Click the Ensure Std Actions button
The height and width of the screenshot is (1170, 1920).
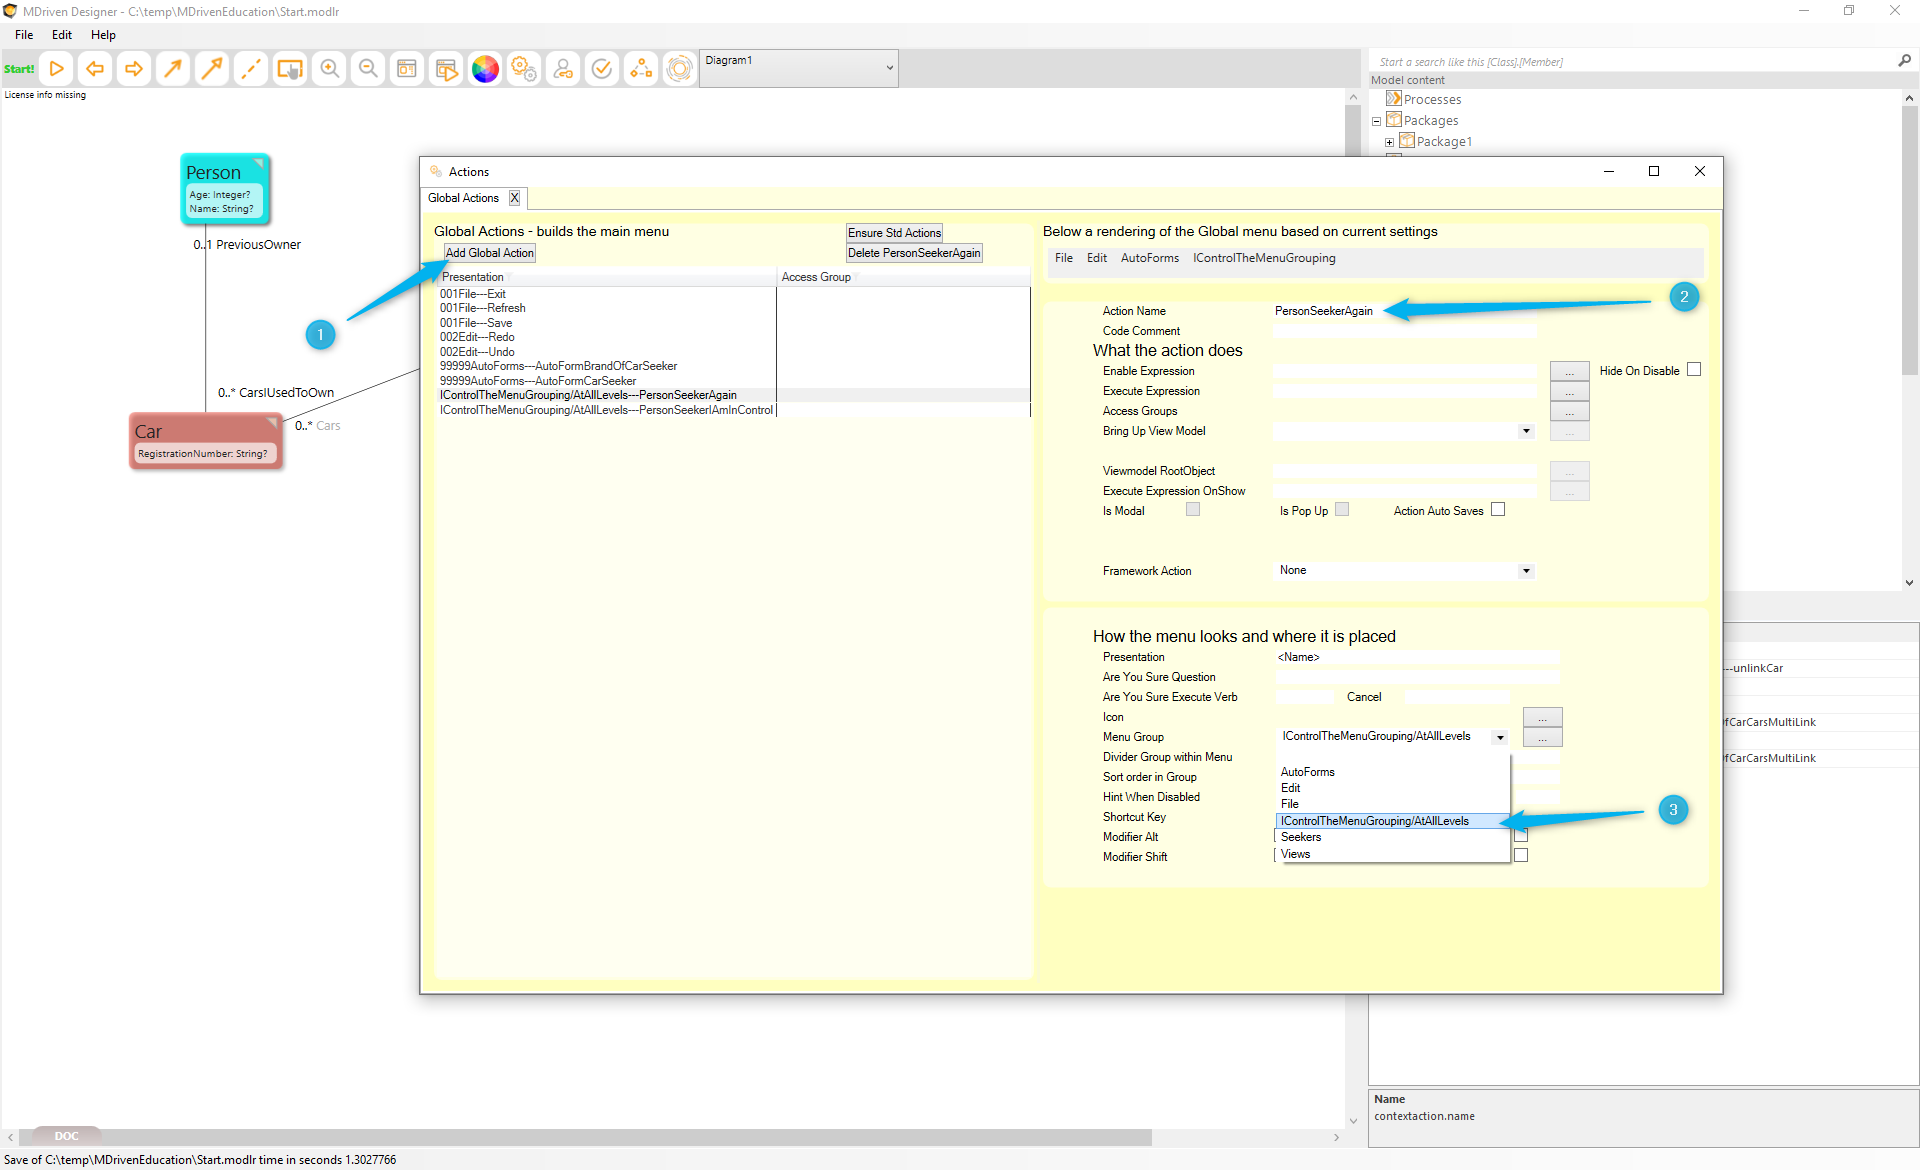tap(894, 233)
